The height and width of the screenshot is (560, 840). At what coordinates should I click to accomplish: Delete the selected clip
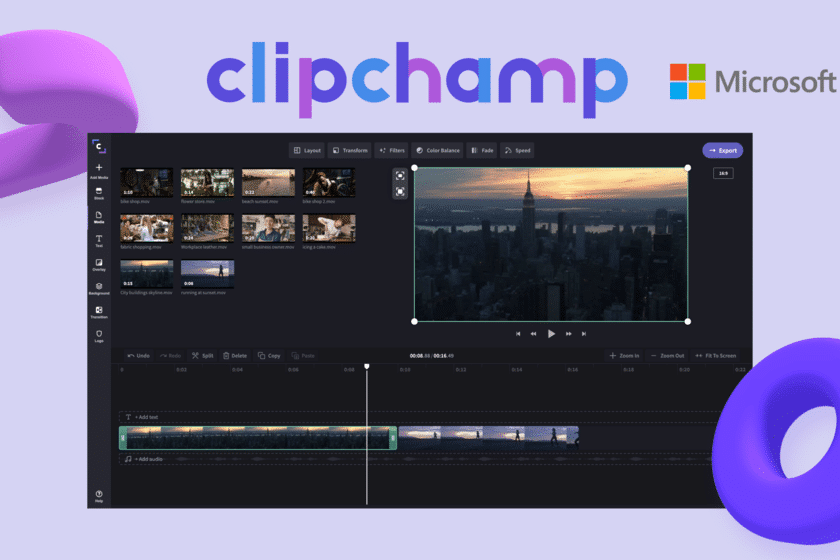click(x=235, y=356)
